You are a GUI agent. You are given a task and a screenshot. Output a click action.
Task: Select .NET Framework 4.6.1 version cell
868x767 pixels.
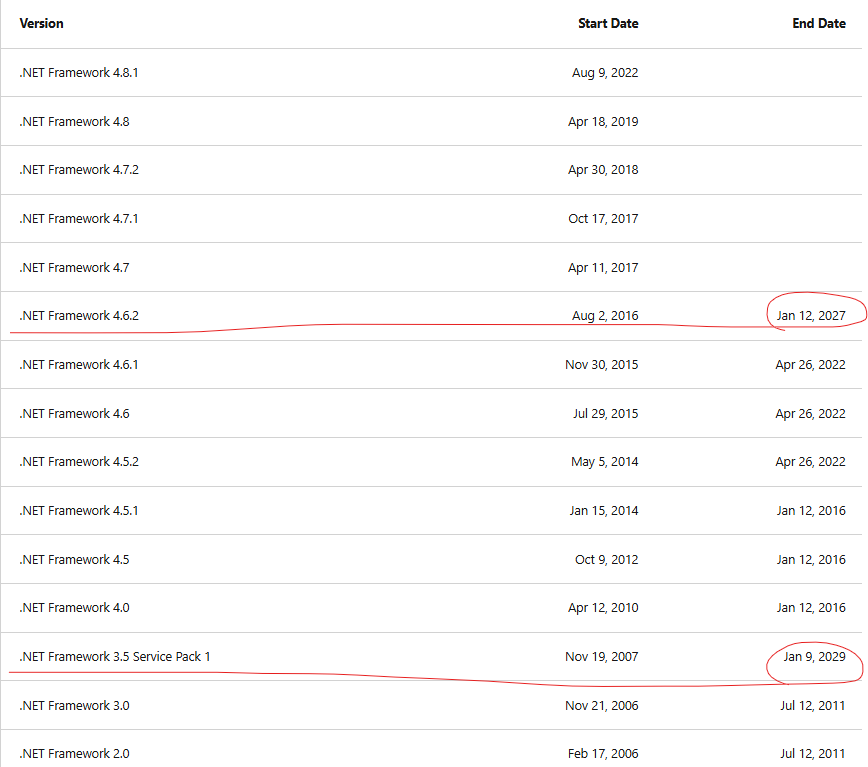click(x=79, y=365)
